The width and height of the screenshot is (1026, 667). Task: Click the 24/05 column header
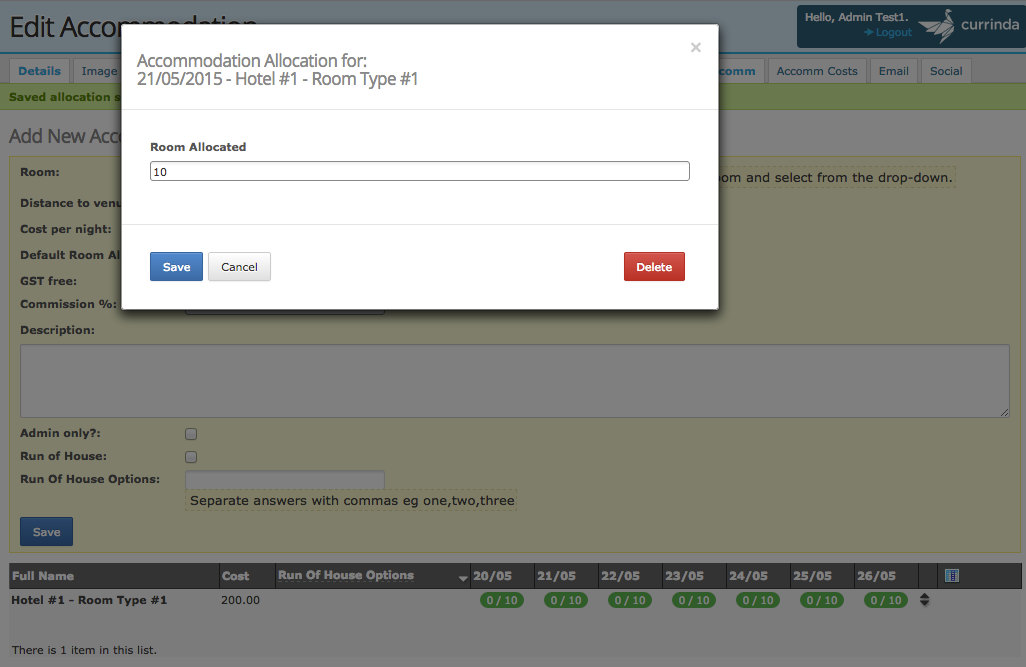pyautogui.click(x=748, y=576)
